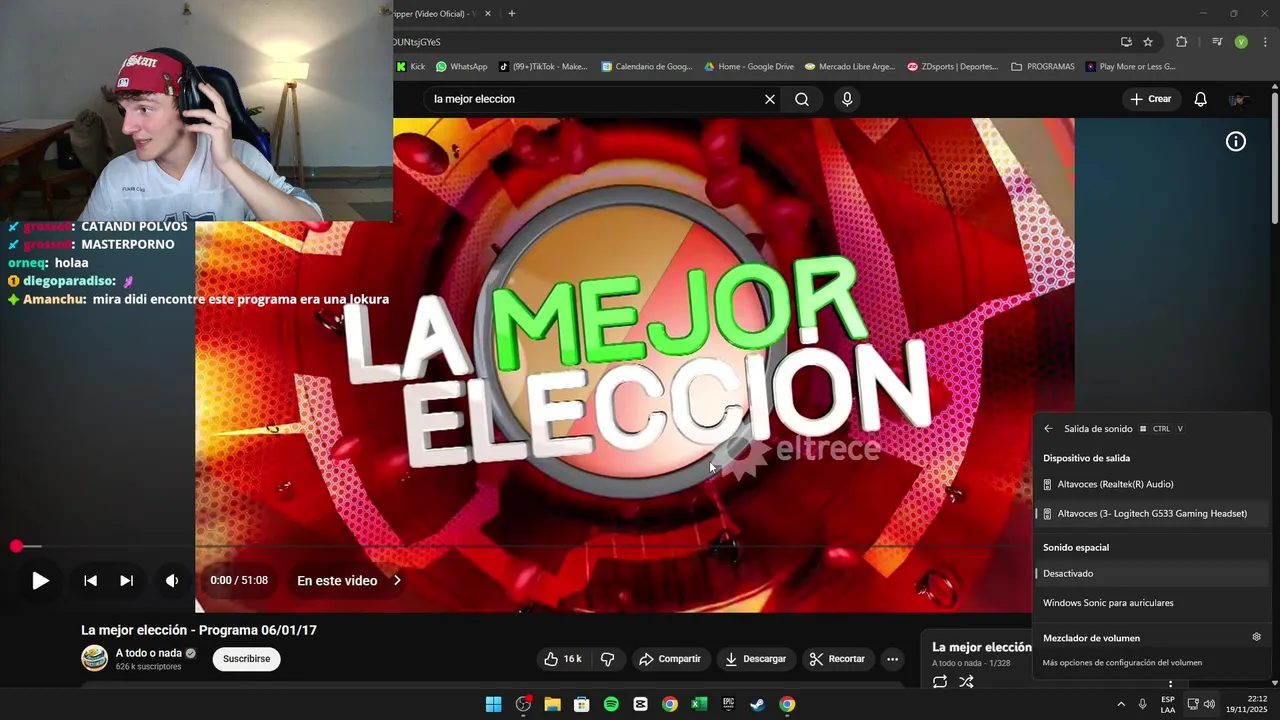Click the Suscribirse button
This screenshot has width=1280, height=720.
click(x=247, y=659)
